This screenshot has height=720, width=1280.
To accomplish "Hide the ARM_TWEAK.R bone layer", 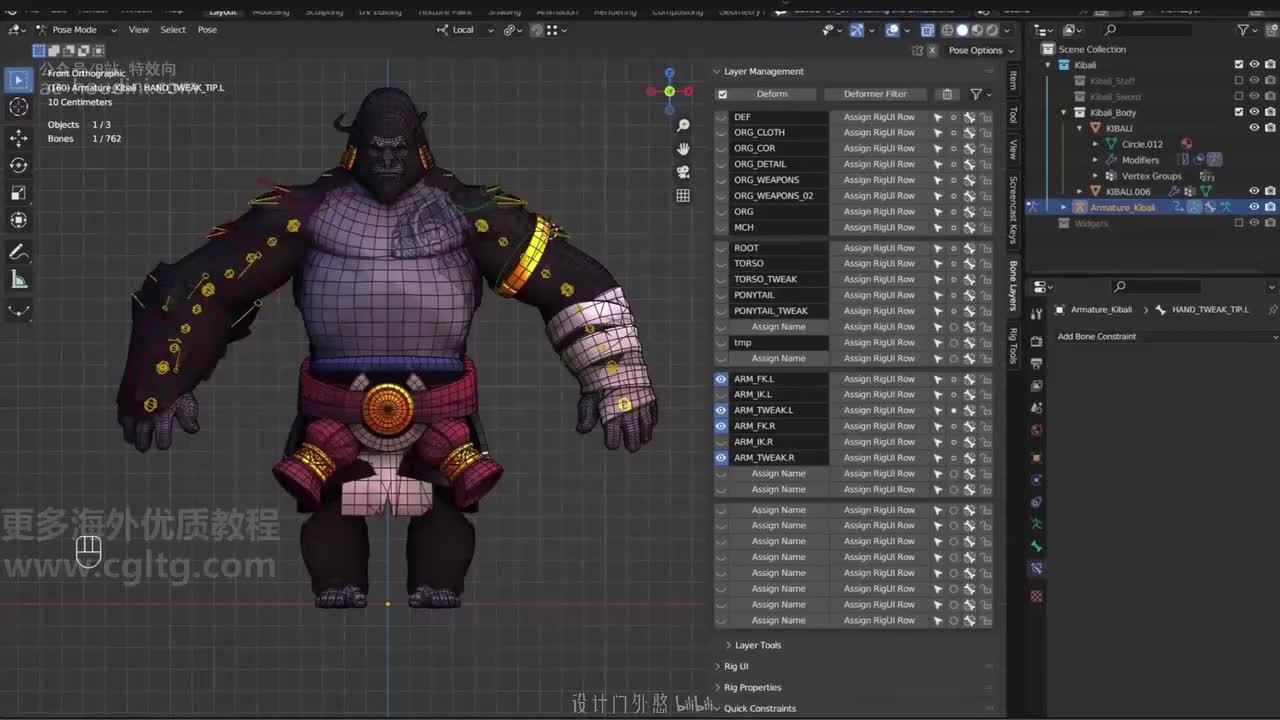I will coord(721,458).
